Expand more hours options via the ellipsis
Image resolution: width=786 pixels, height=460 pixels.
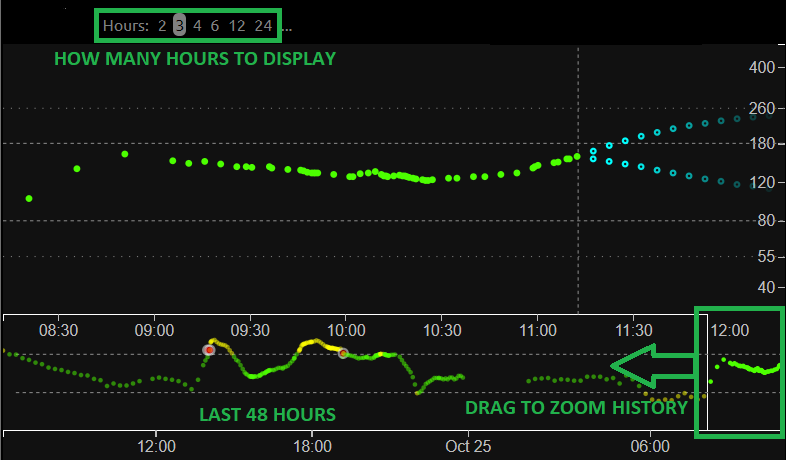pos(287,29)
